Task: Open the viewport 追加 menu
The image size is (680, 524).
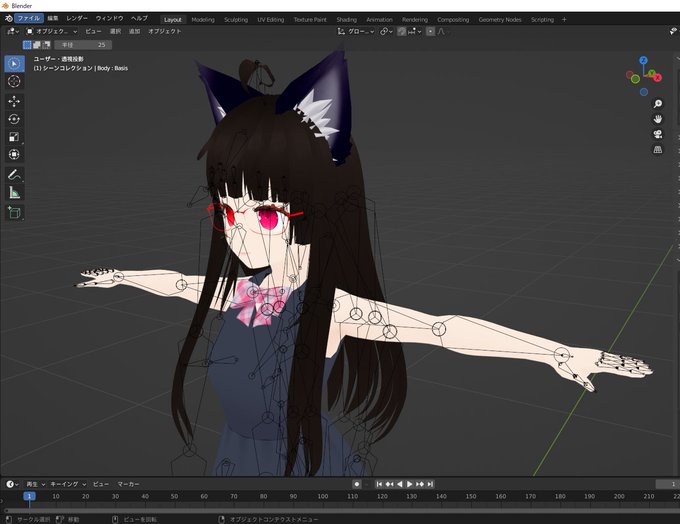Action: pos(134,31)
